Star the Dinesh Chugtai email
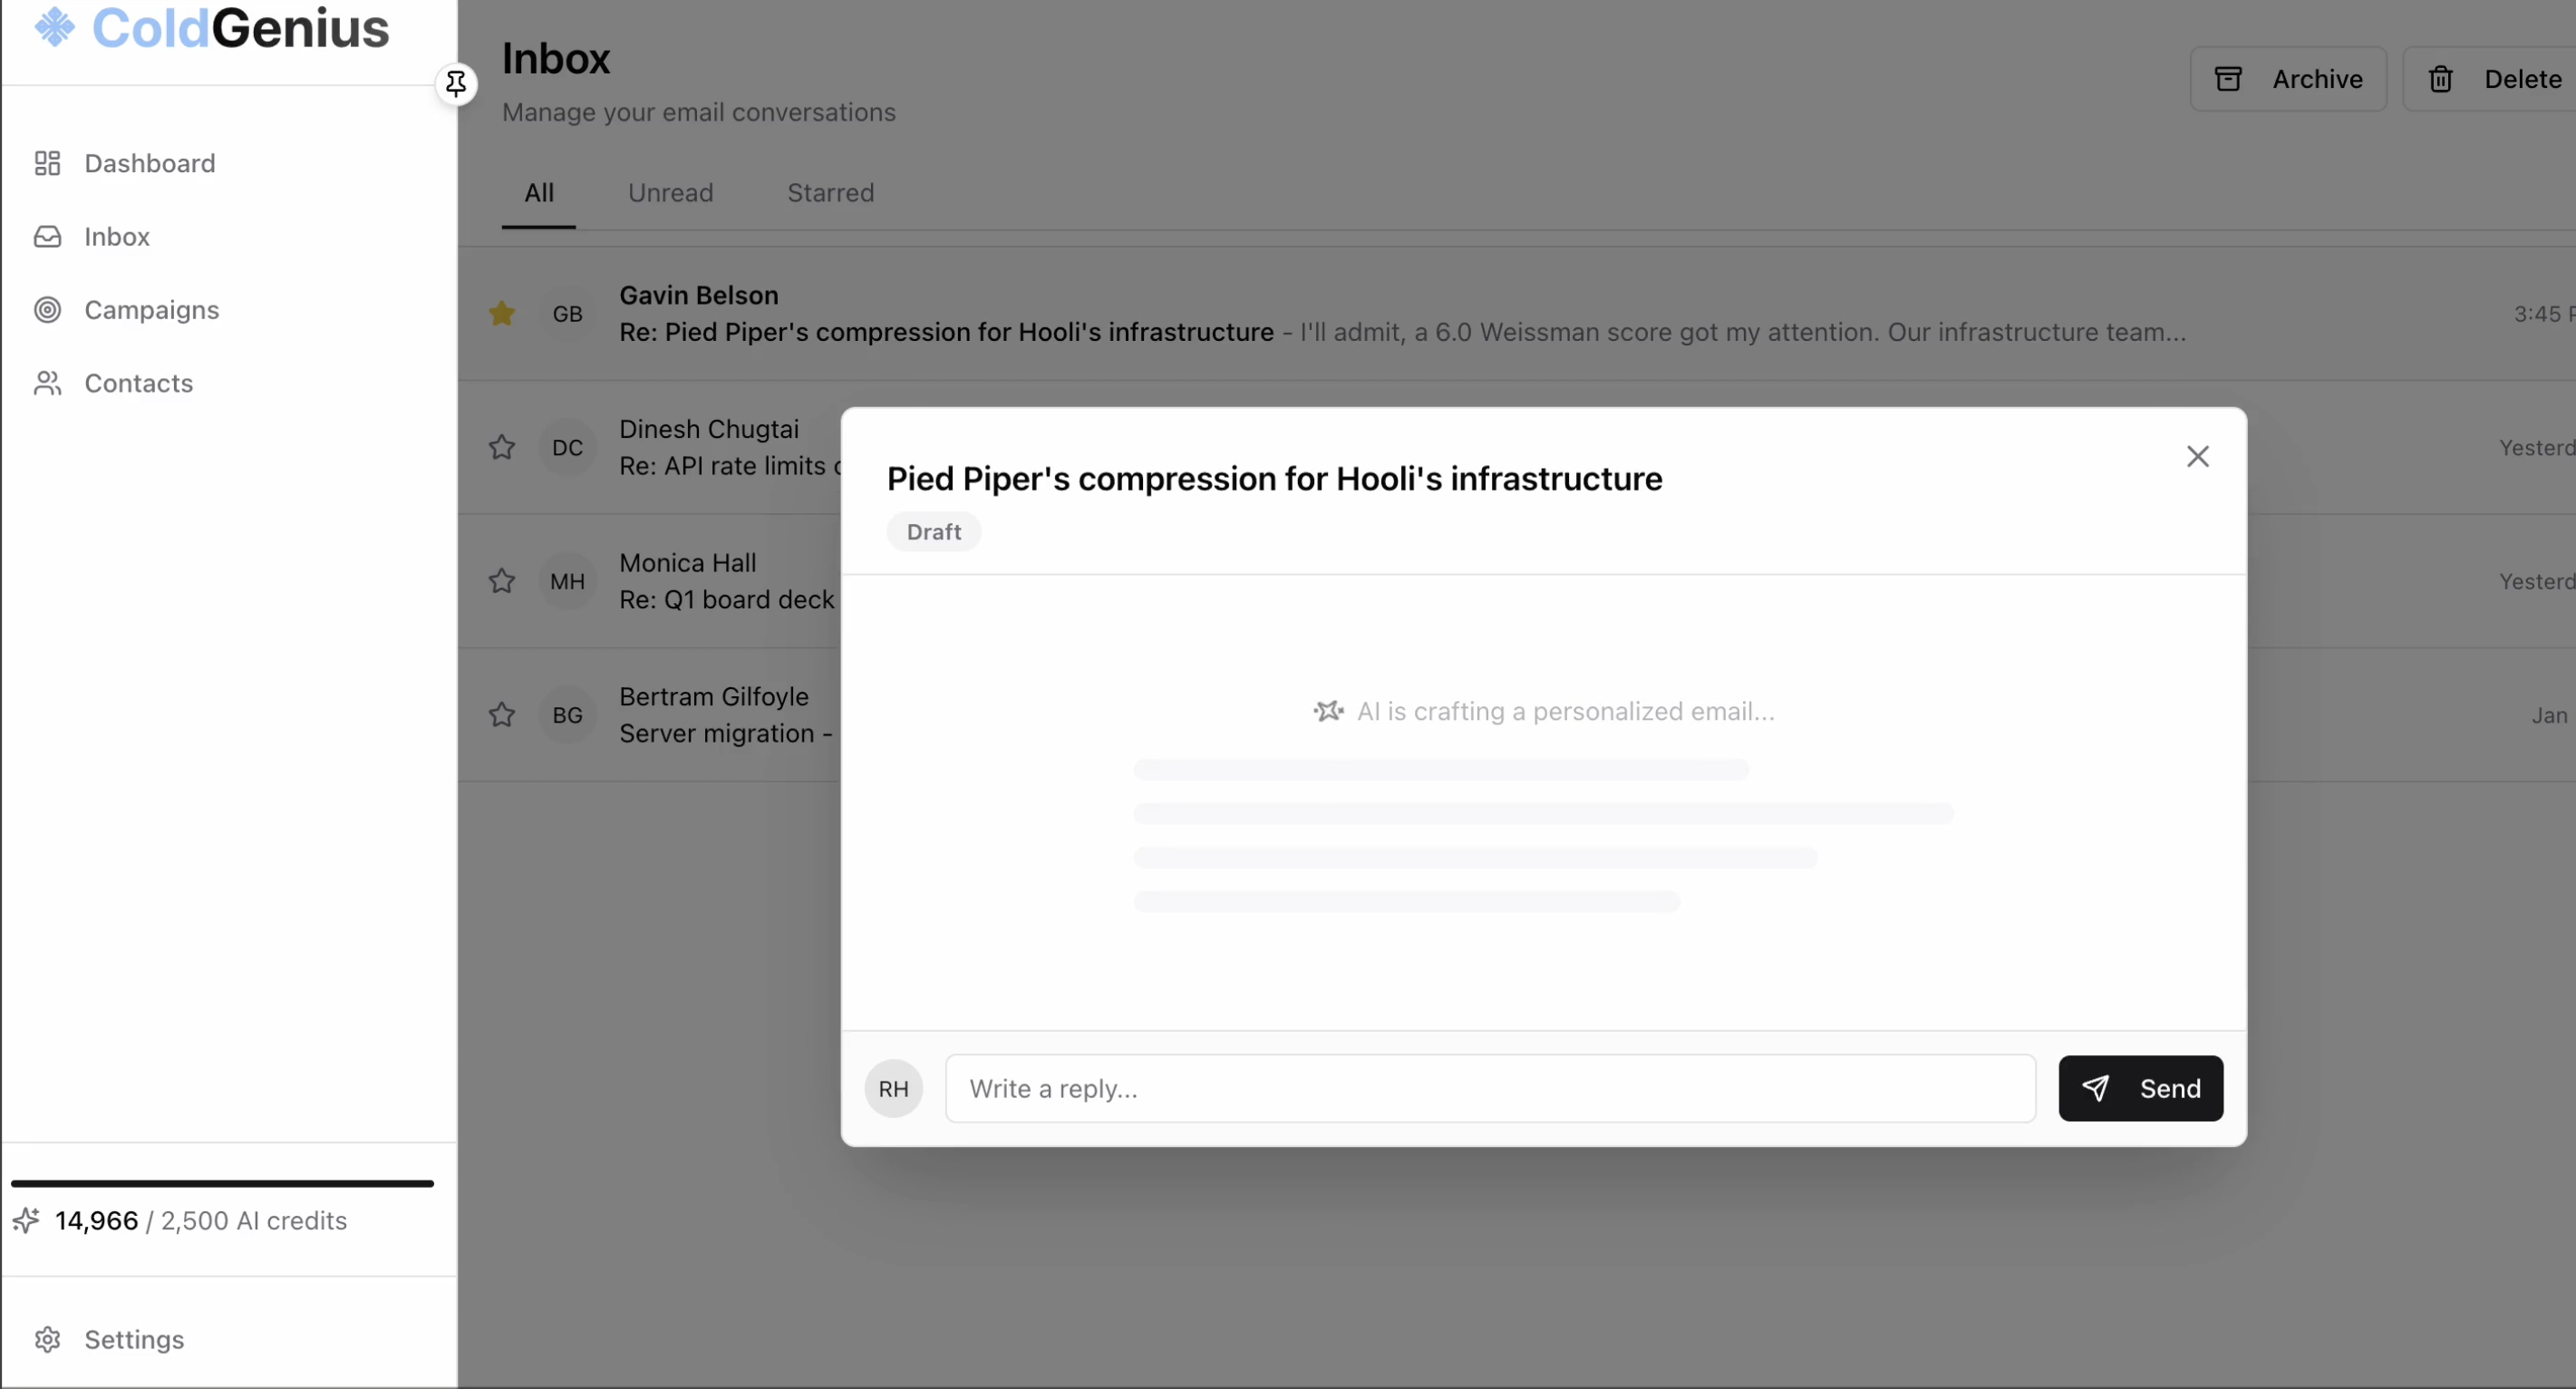Image resolution: width=2576 pixels, height=1389 pixels. click(x=502, y=447)
